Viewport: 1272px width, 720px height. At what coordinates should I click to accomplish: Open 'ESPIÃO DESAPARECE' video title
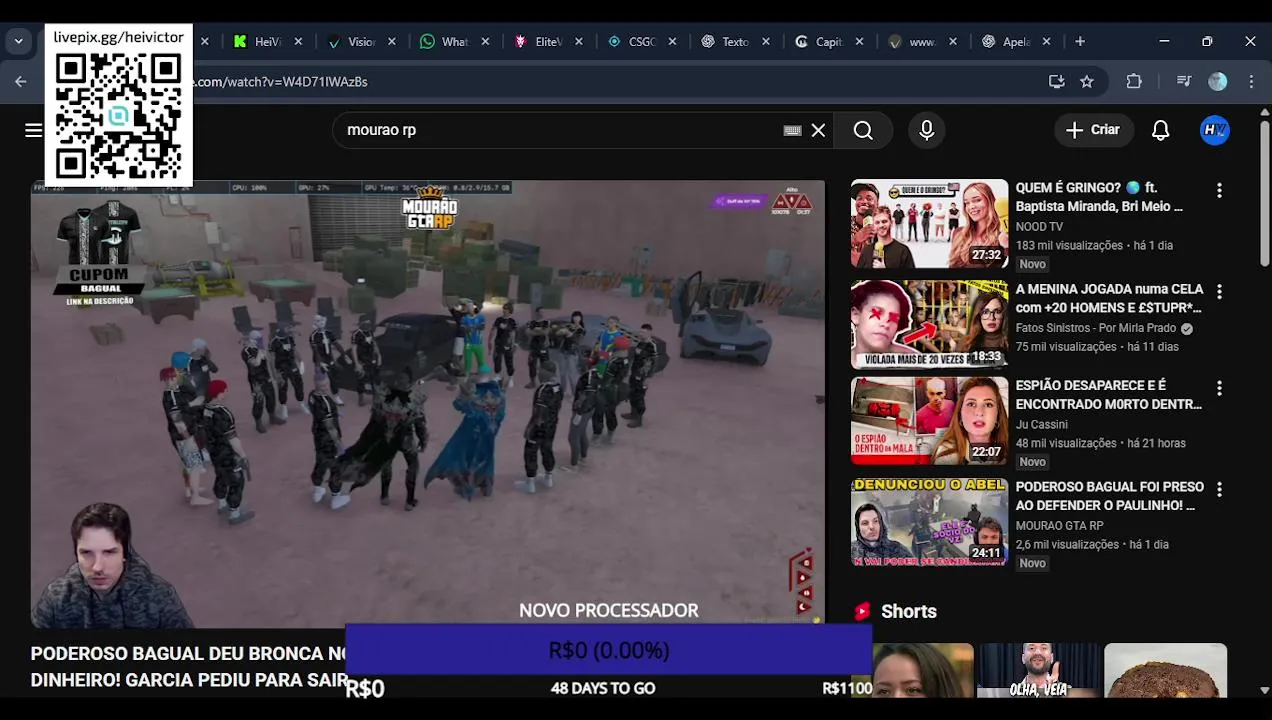(1109, 395)
